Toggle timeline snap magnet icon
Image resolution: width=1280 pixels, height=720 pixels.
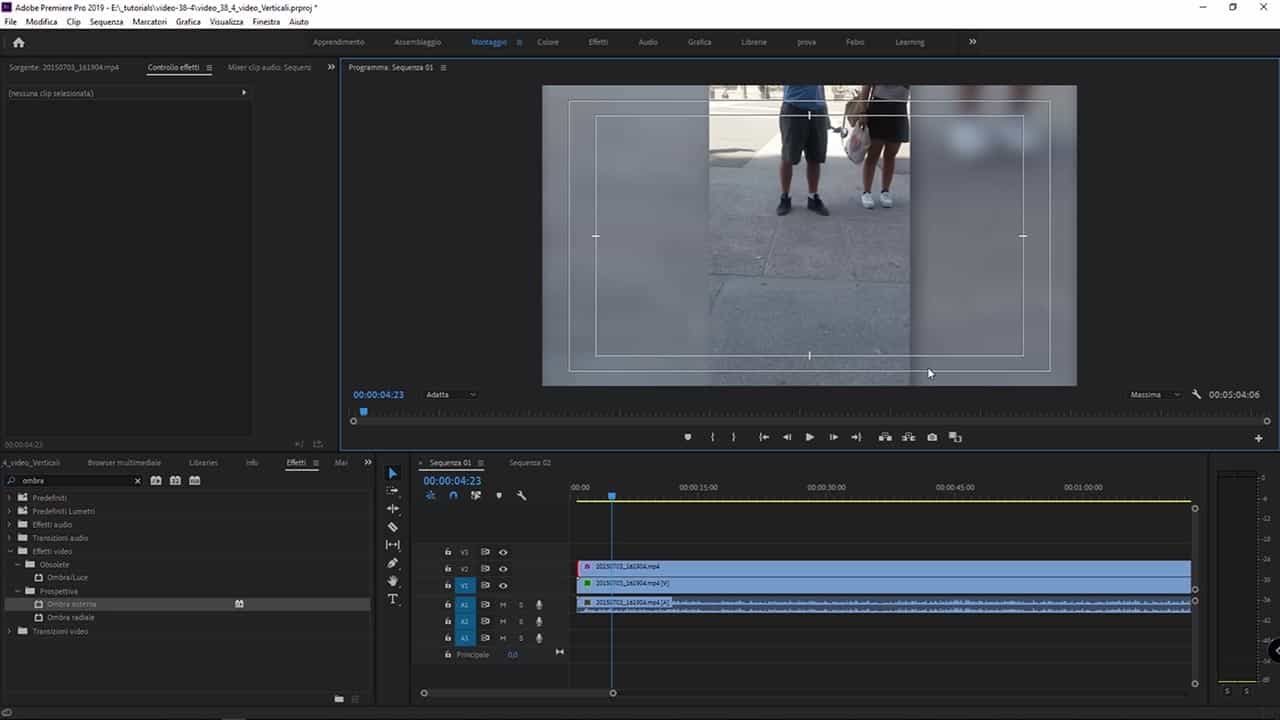[453, 495]
